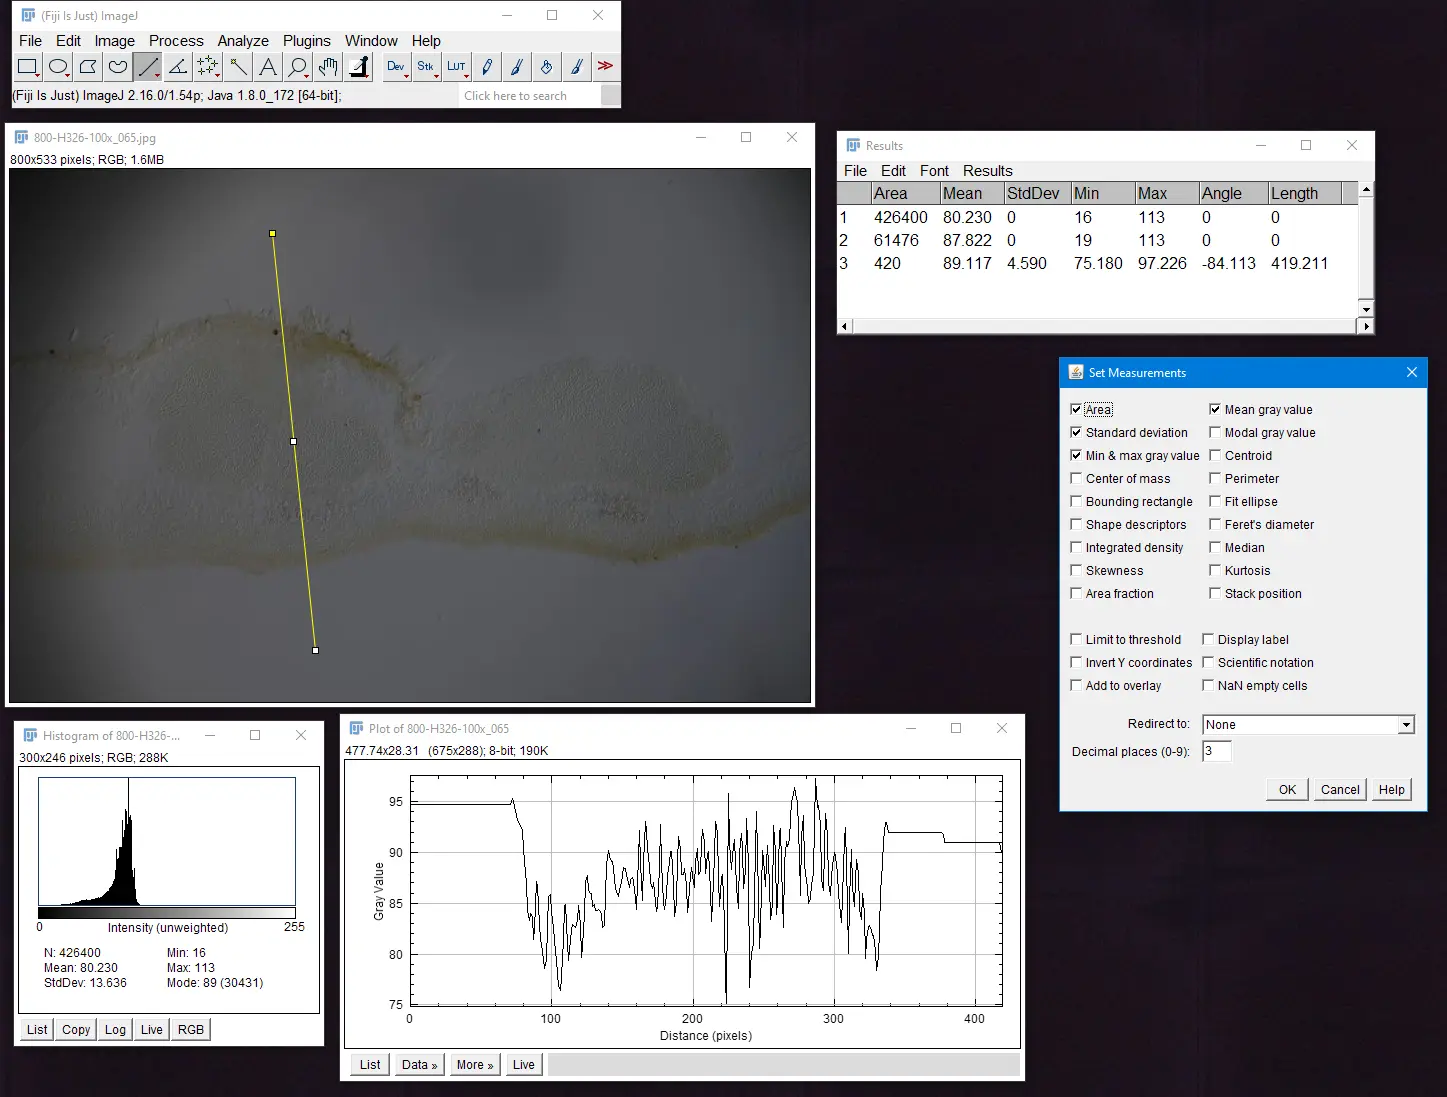Expand the More toolbar tools arrow
This screenshot has width=1447, height=1097.
605,67
